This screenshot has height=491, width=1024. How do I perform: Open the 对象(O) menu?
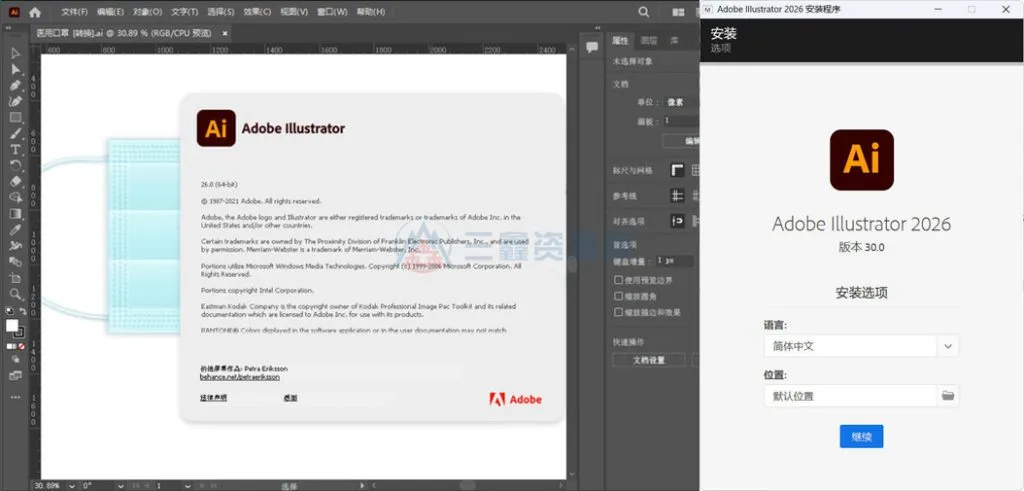click(148, 12)
